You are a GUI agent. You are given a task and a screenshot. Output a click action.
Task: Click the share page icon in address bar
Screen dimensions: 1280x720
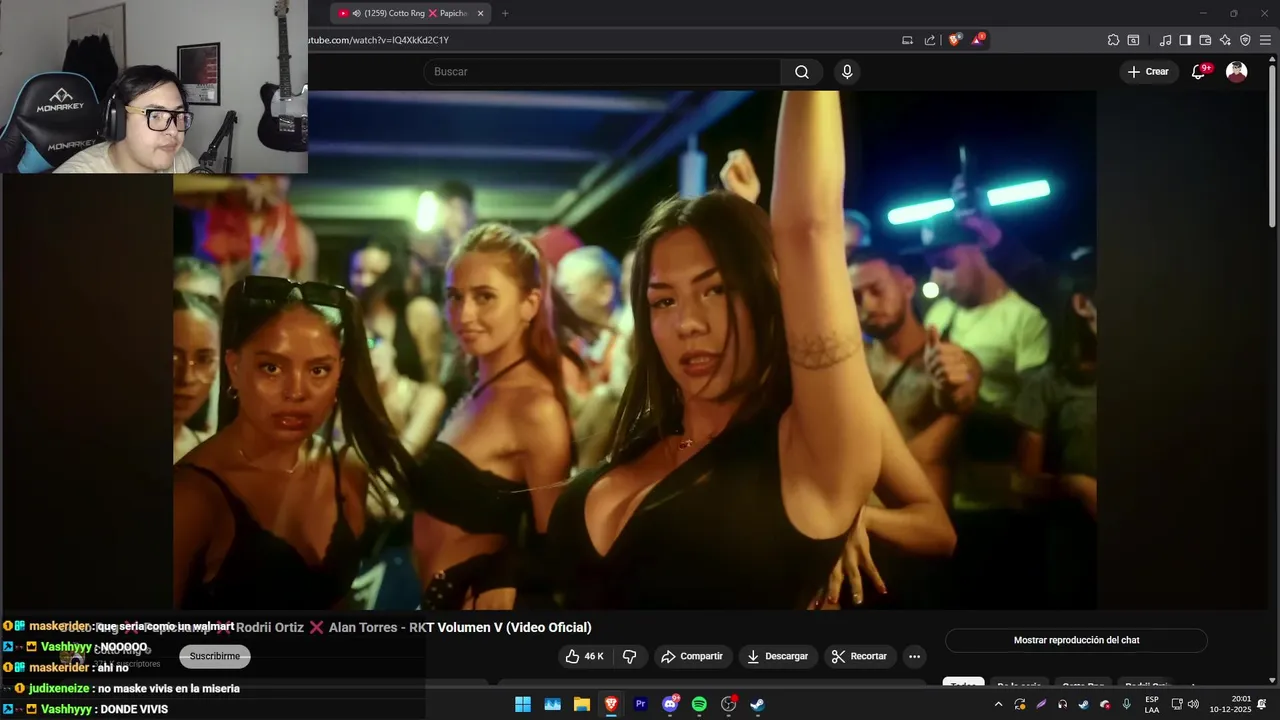(930, 40)
